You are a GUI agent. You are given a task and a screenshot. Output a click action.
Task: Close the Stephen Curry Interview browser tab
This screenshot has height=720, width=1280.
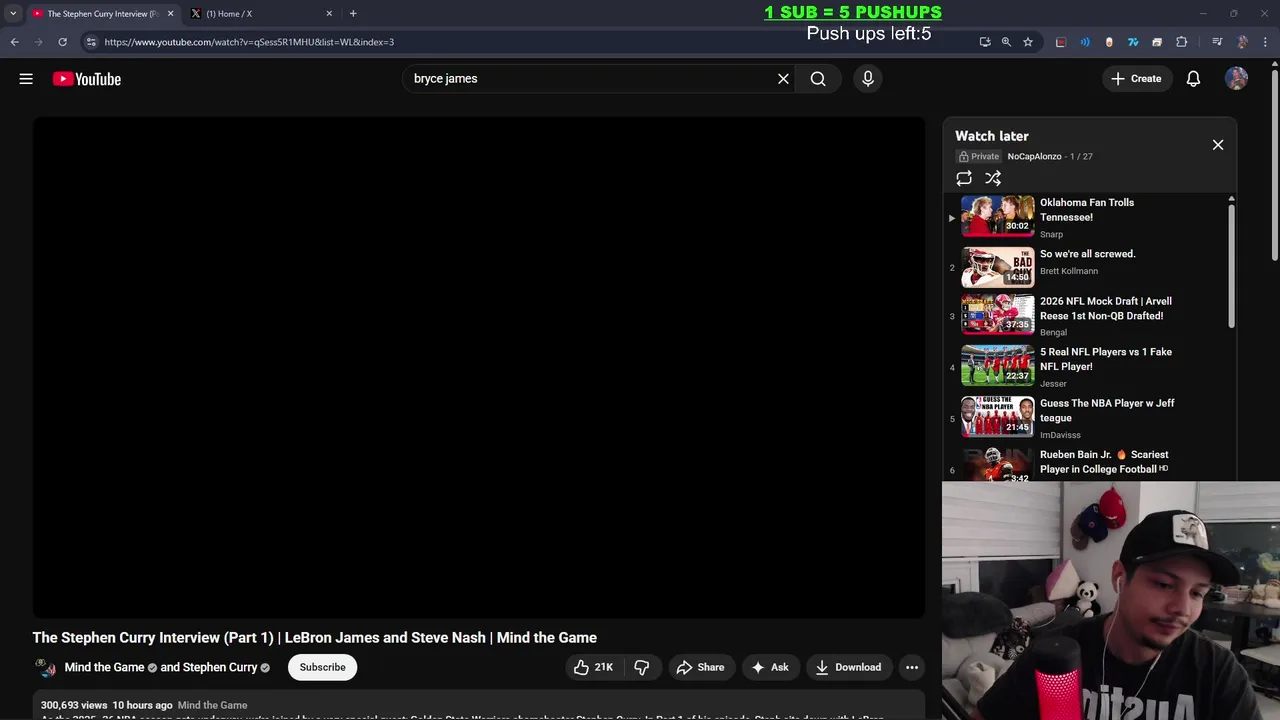click(x=170, y=14)
